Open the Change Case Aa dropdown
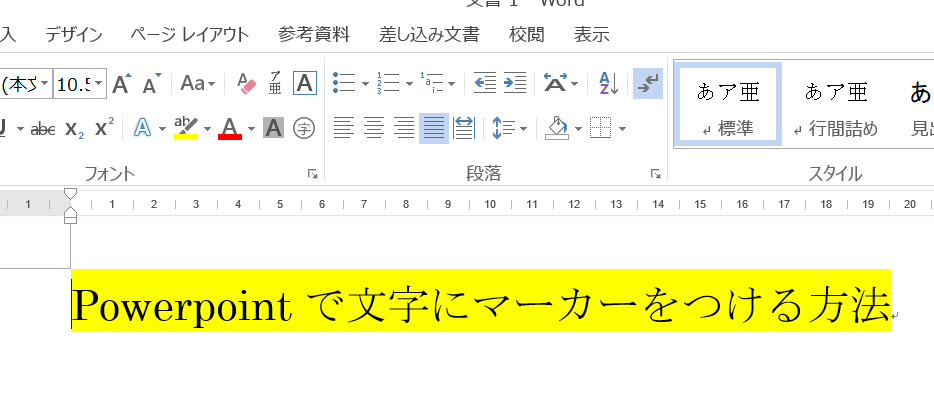The width and height of the screenshot is (934, 420). 197,83
